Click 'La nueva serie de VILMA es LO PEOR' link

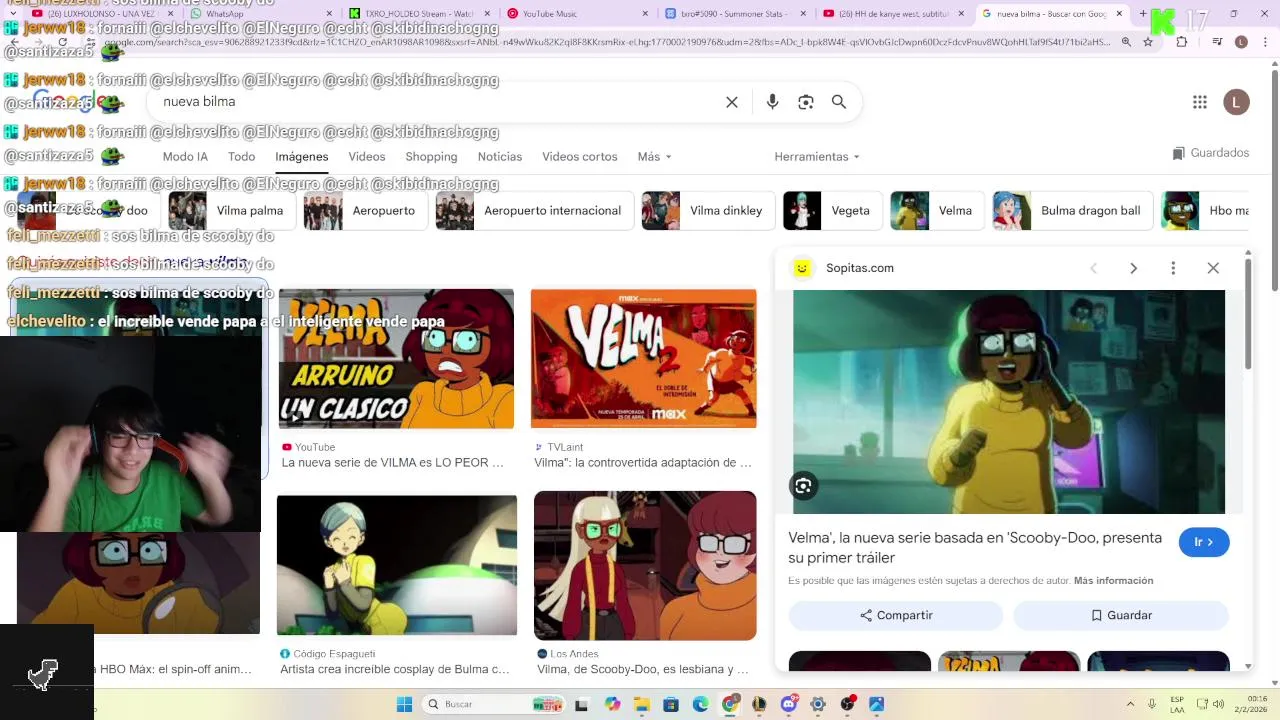pyautogui.click(x=393, y=463)
